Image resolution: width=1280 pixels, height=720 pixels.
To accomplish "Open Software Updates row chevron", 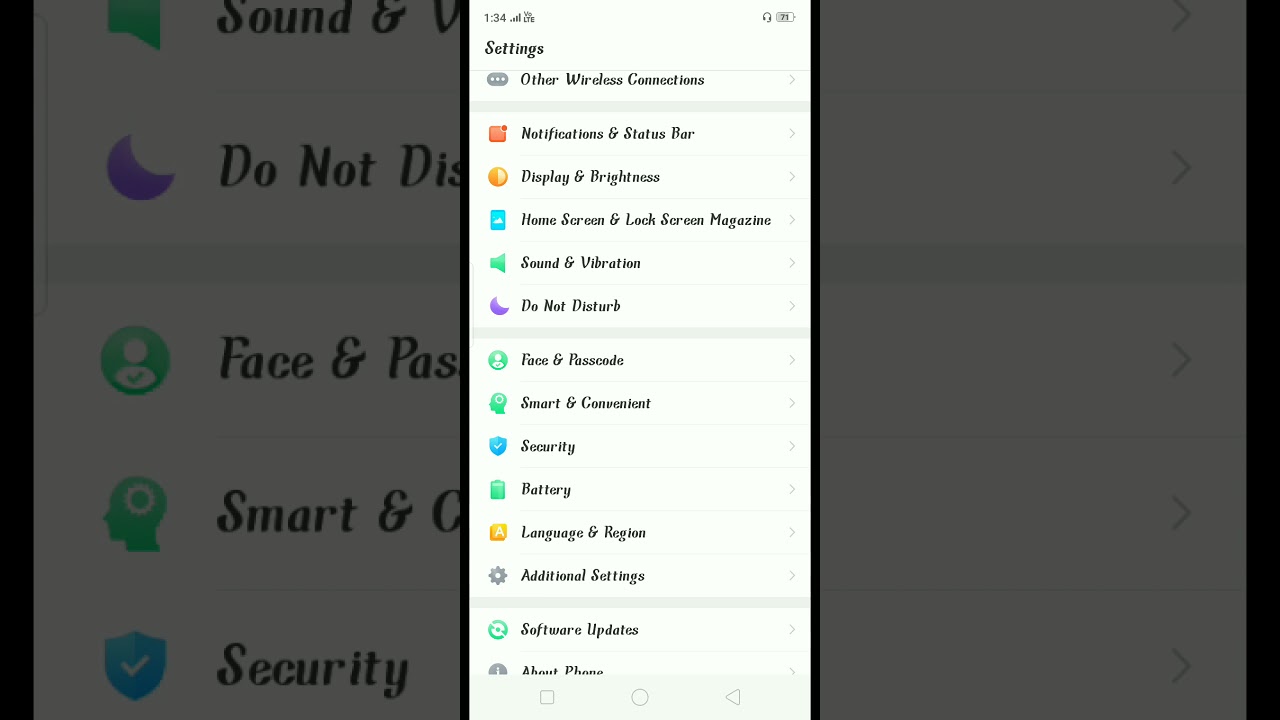I will coord(791,629).
